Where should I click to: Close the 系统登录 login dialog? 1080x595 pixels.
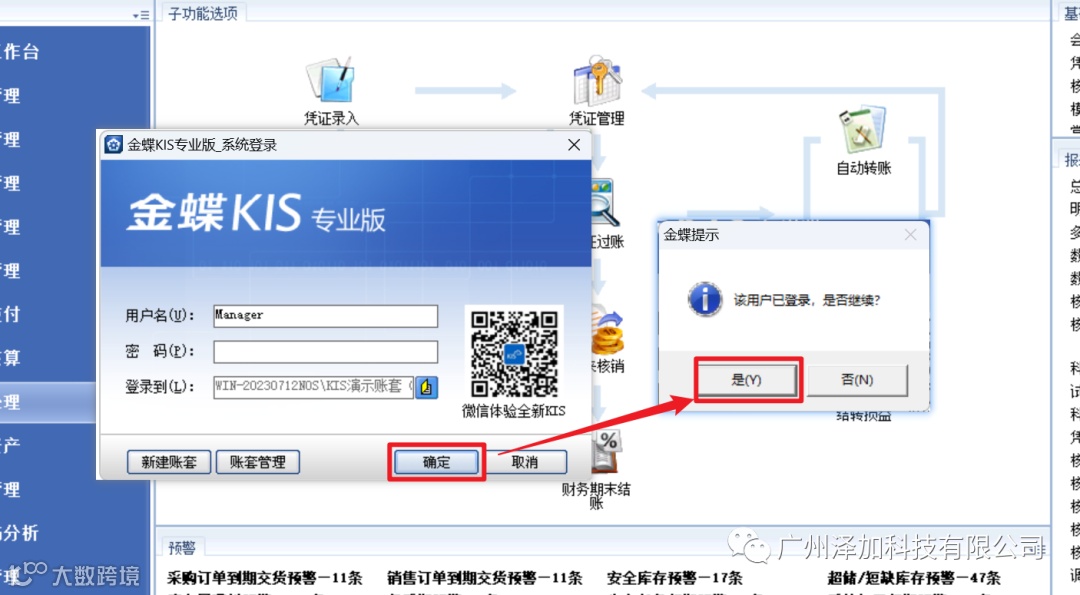(x=574, y=145)
